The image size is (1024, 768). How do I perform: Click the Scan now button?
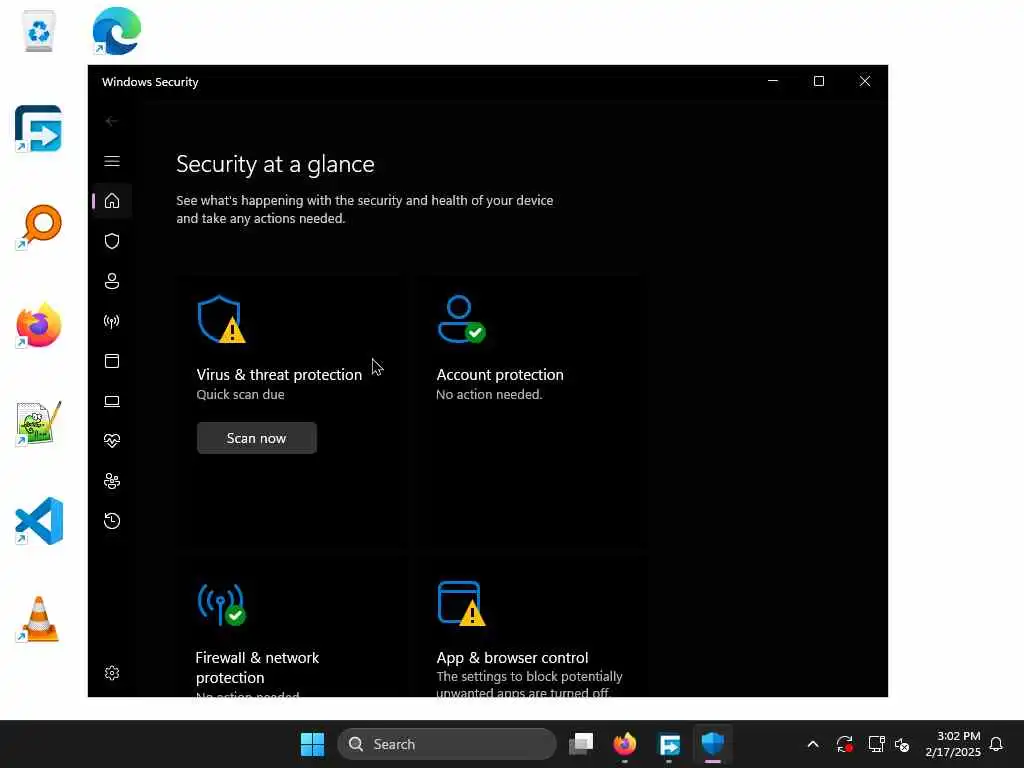[257, 438]
